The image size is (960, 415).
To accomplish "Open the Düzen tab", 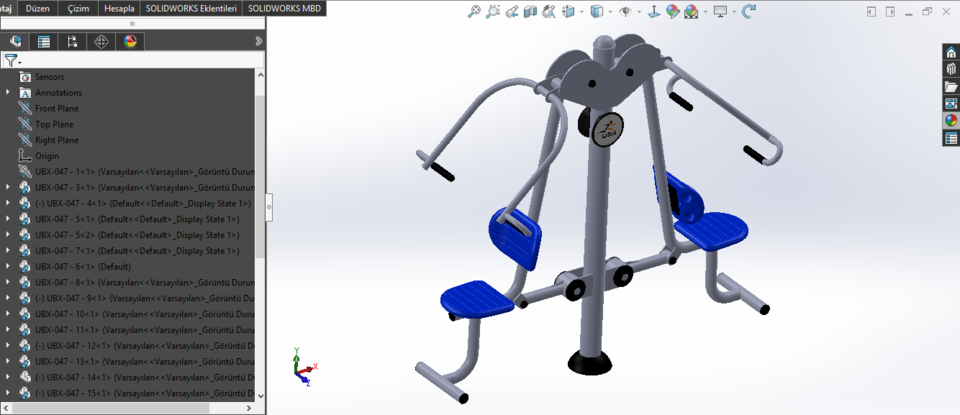I will point(38,8).
